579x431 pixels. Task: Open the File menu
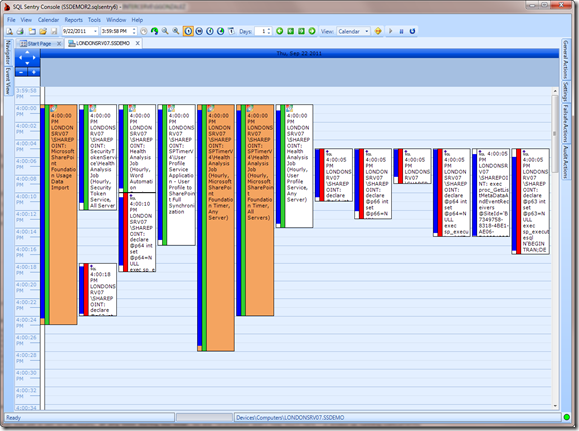click(11, 20)
